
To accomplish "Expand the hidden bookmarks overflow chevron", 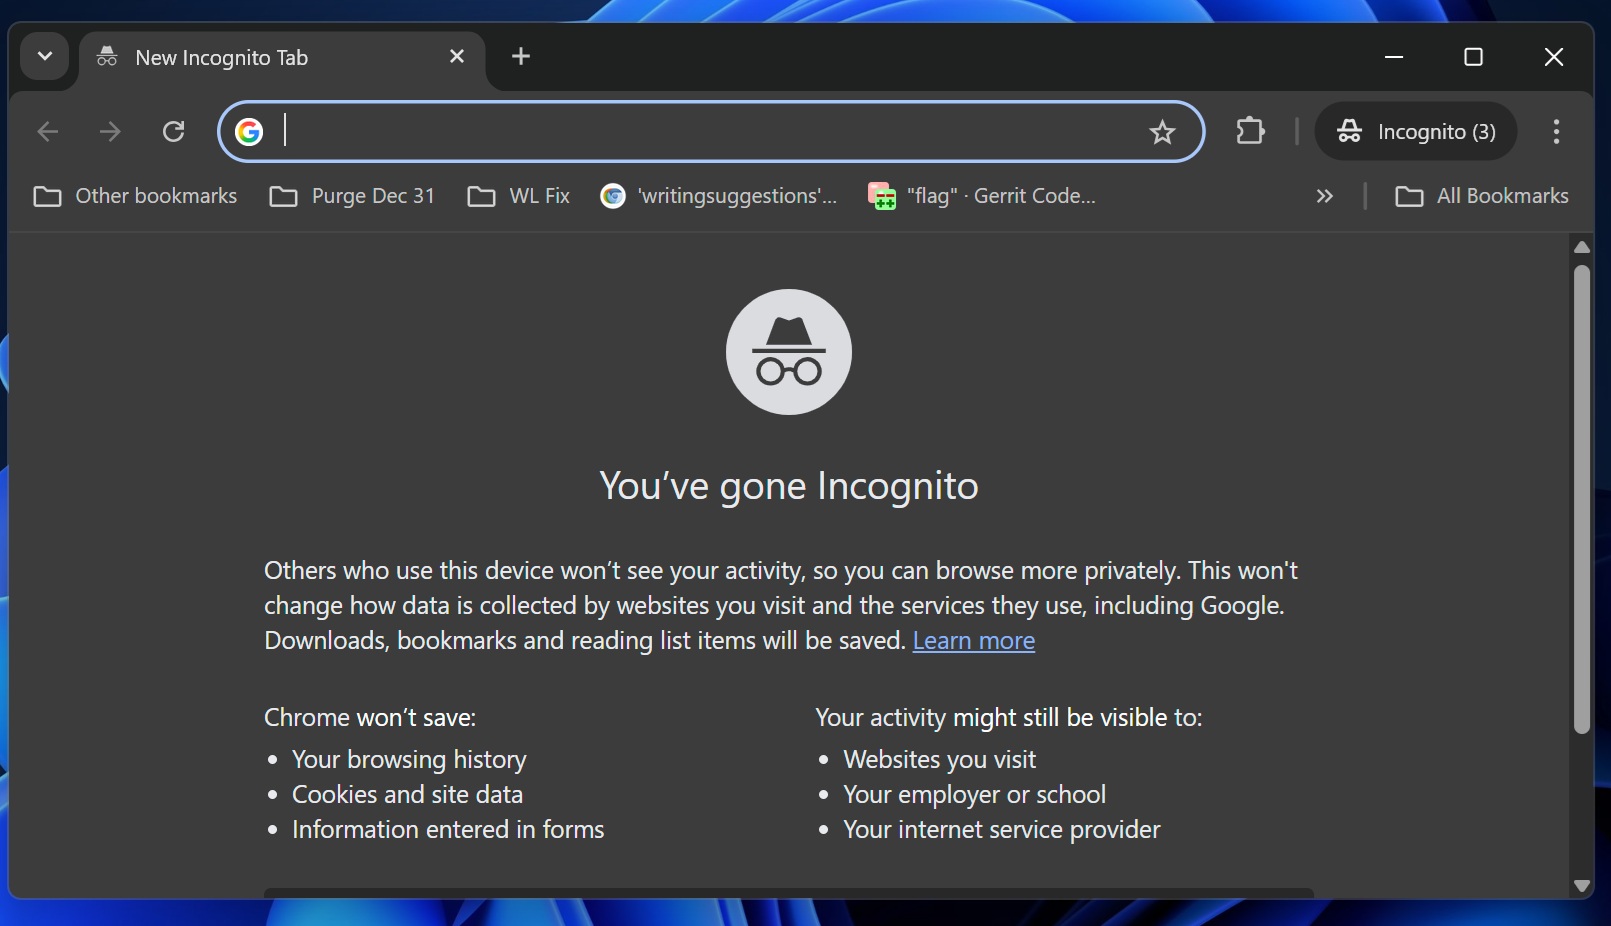I will click(x=1324, y=196).
